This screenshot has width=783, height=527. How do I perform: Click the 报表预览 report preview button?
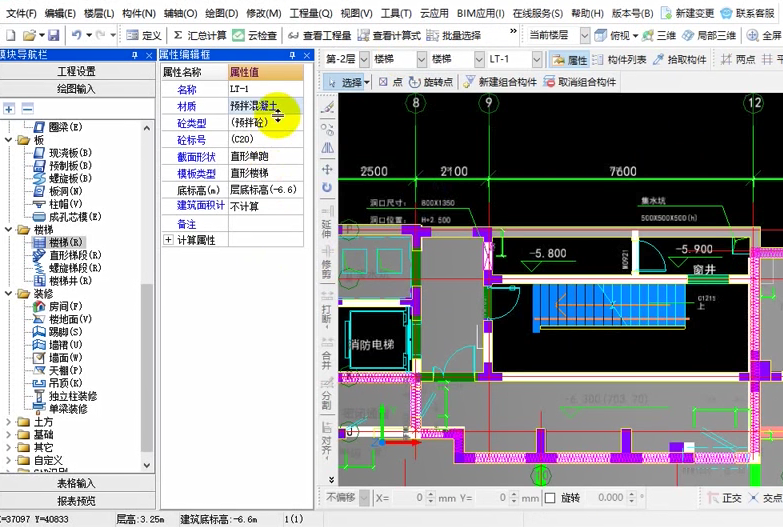[76, 500]
